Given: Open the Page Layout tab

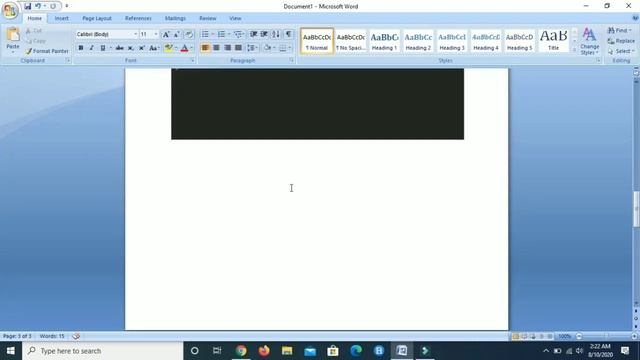Looking at the screenshot, I should pos(97,18).
